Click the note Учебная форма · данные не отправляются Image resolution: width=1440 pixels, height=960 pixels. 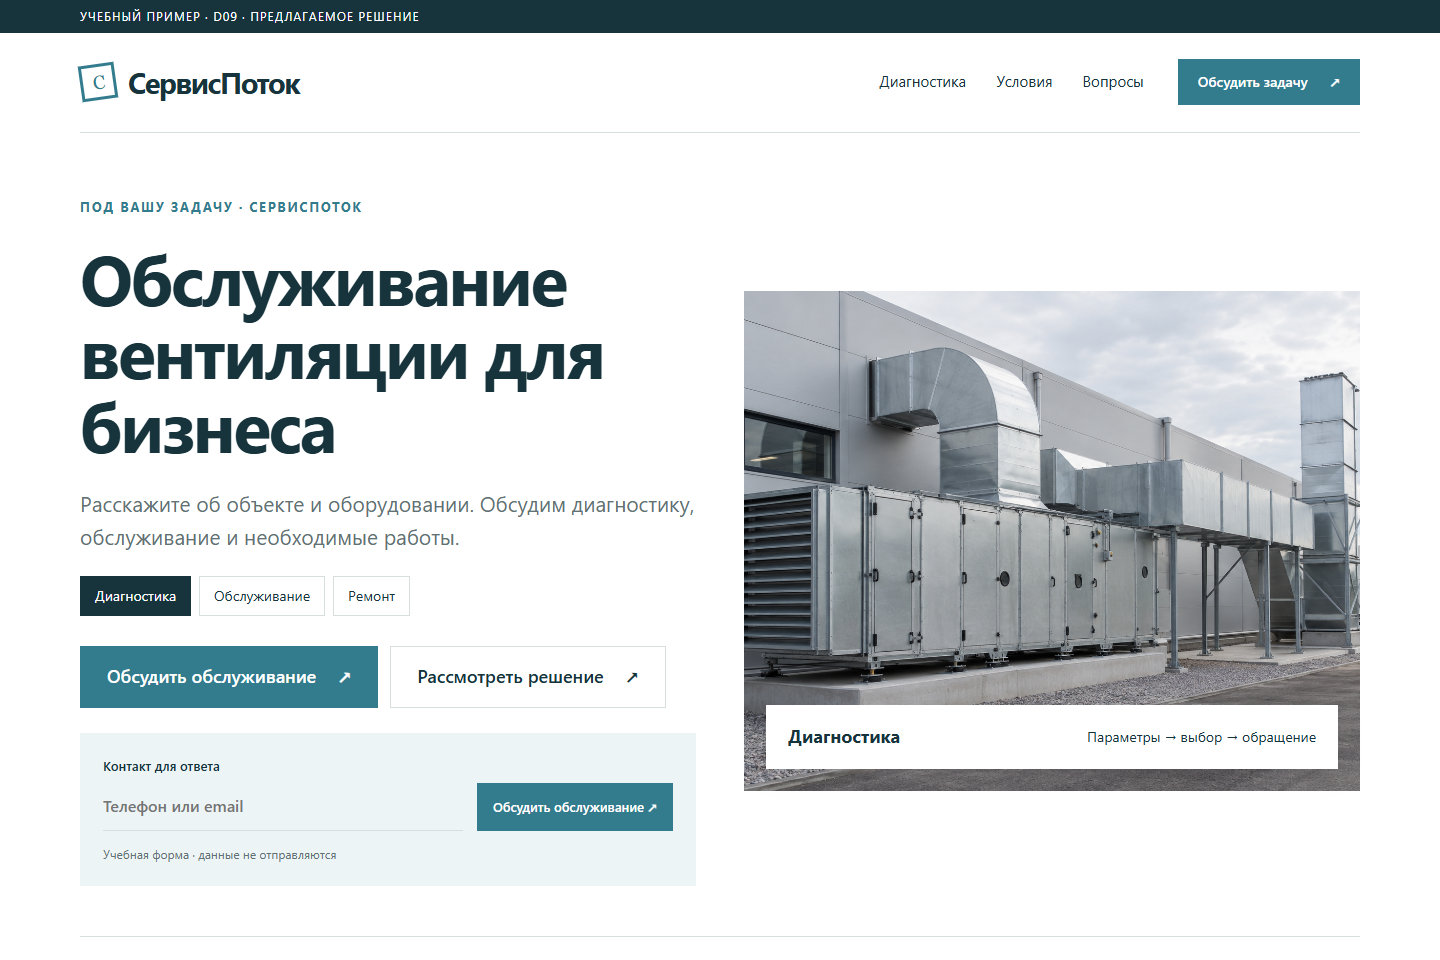[x=219, y=855]
